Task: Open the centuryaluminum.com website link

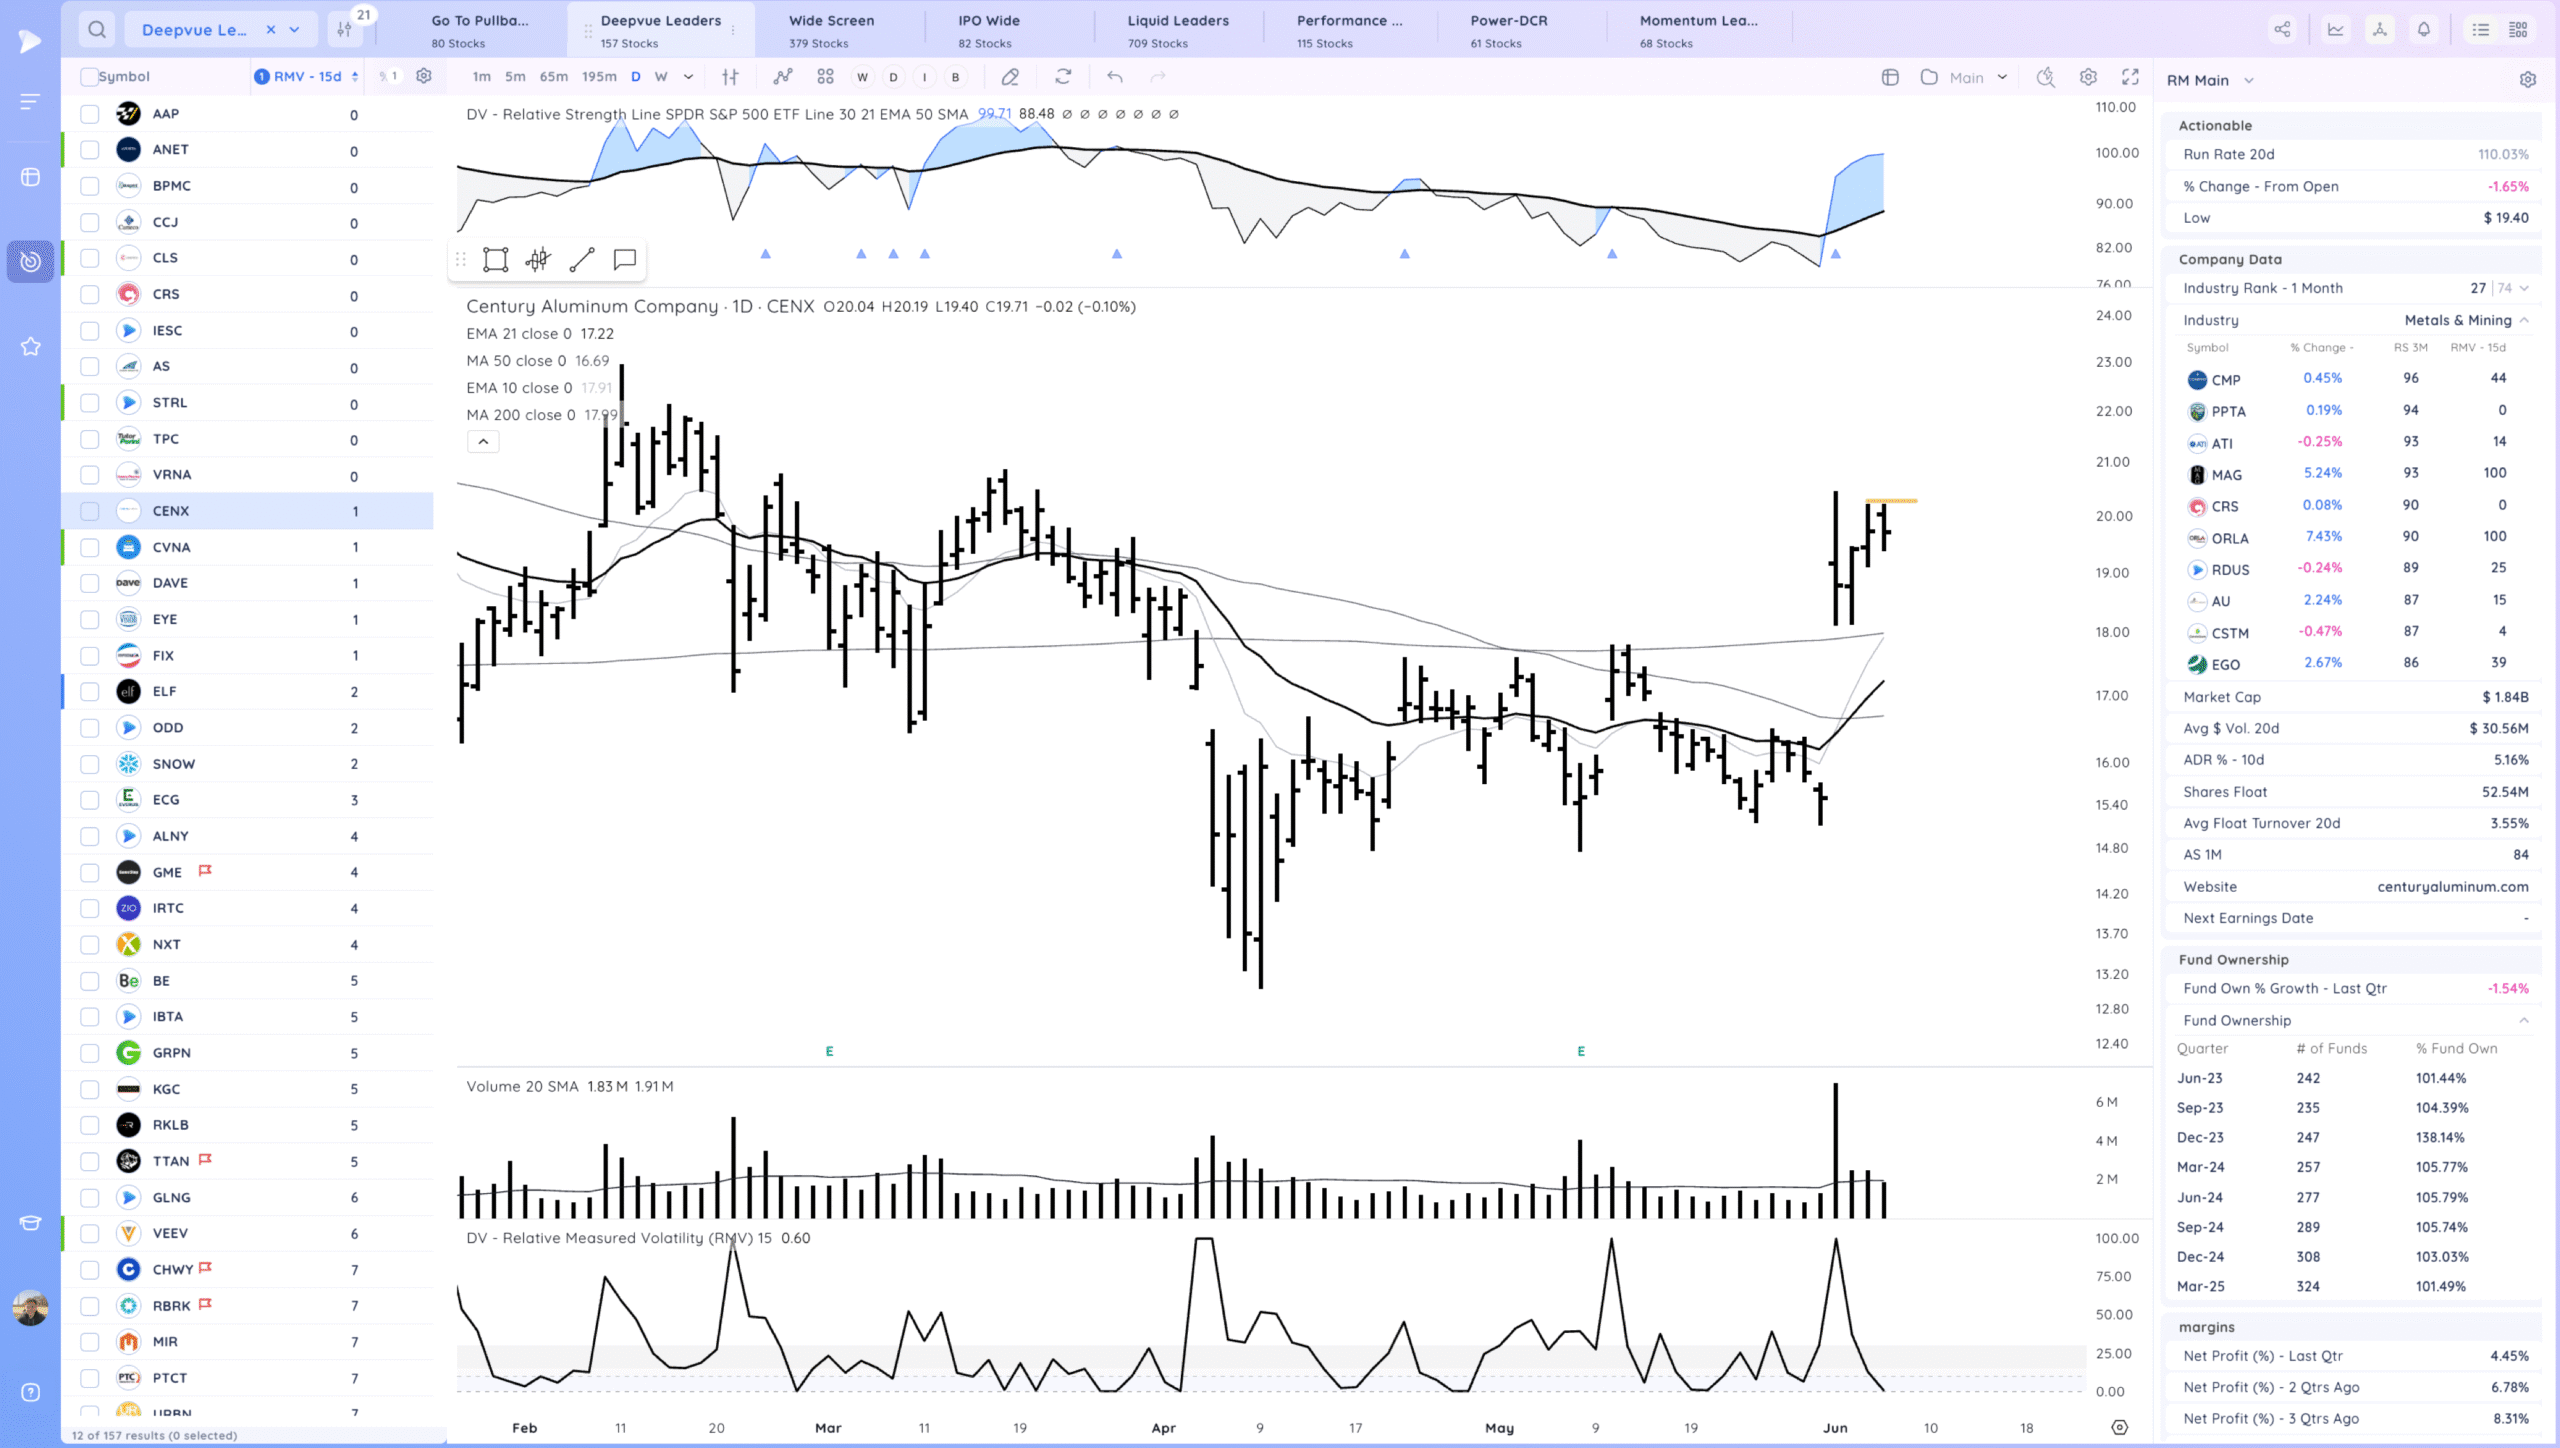Action: pyautogui.click(x=2452, y=887)
